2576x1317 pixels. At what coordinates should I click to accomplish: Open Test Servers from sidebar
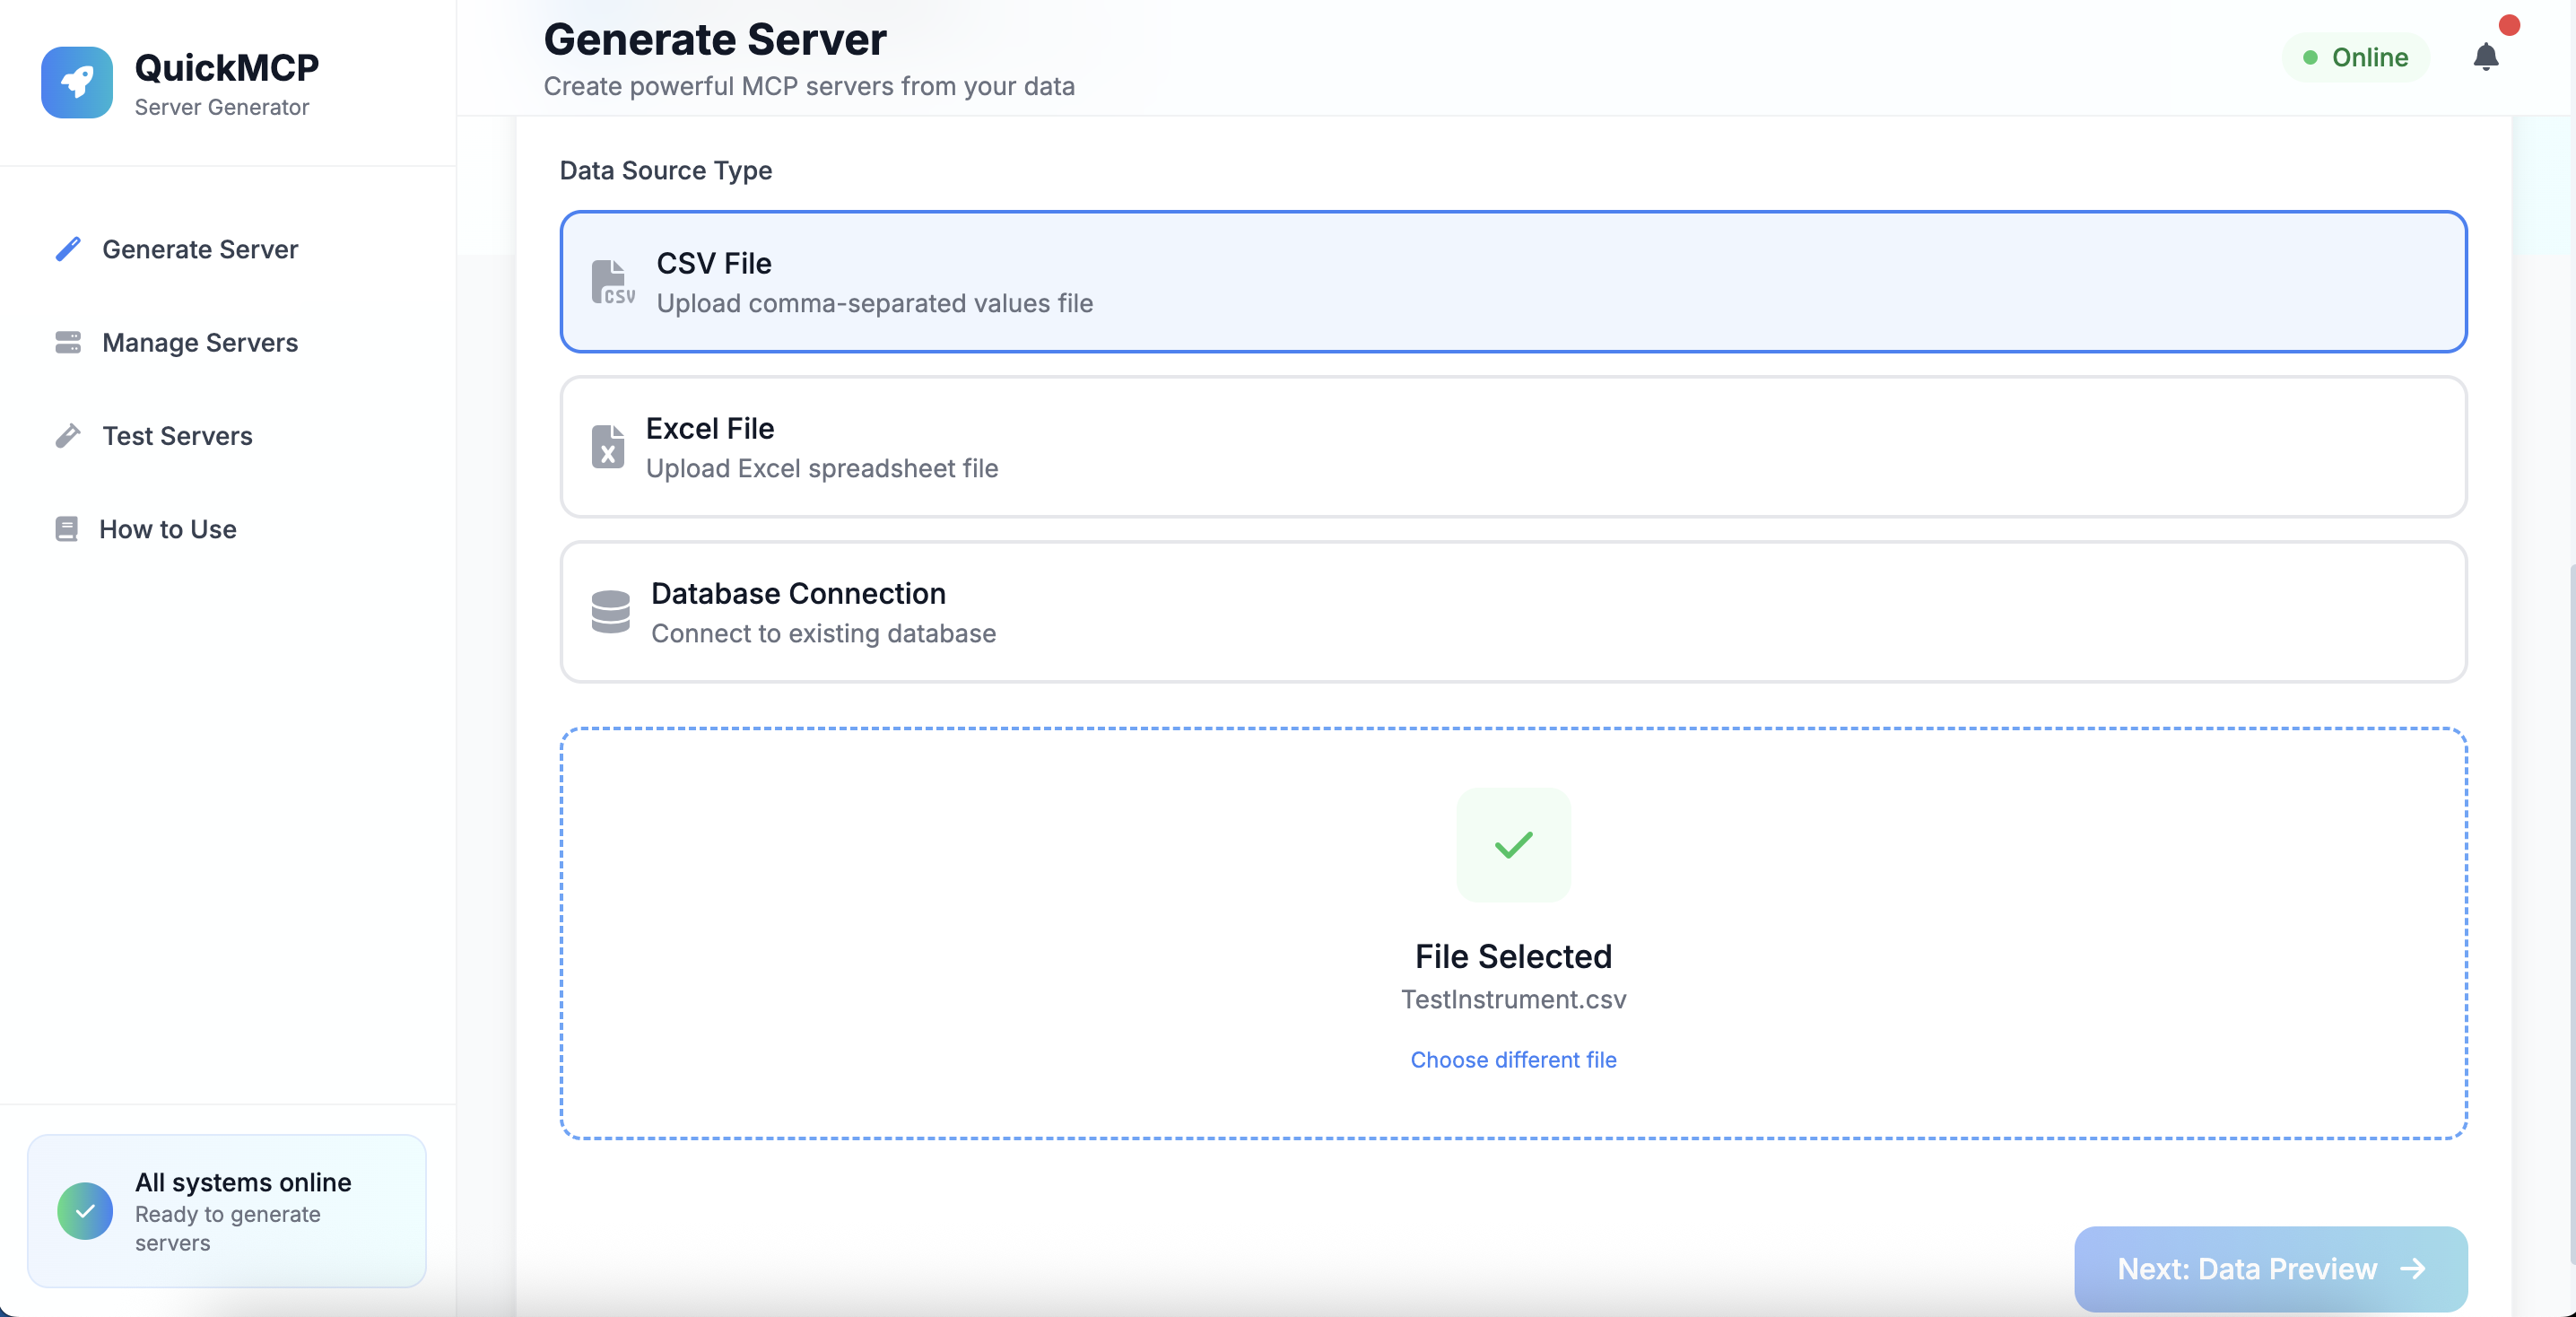[177, 436]
